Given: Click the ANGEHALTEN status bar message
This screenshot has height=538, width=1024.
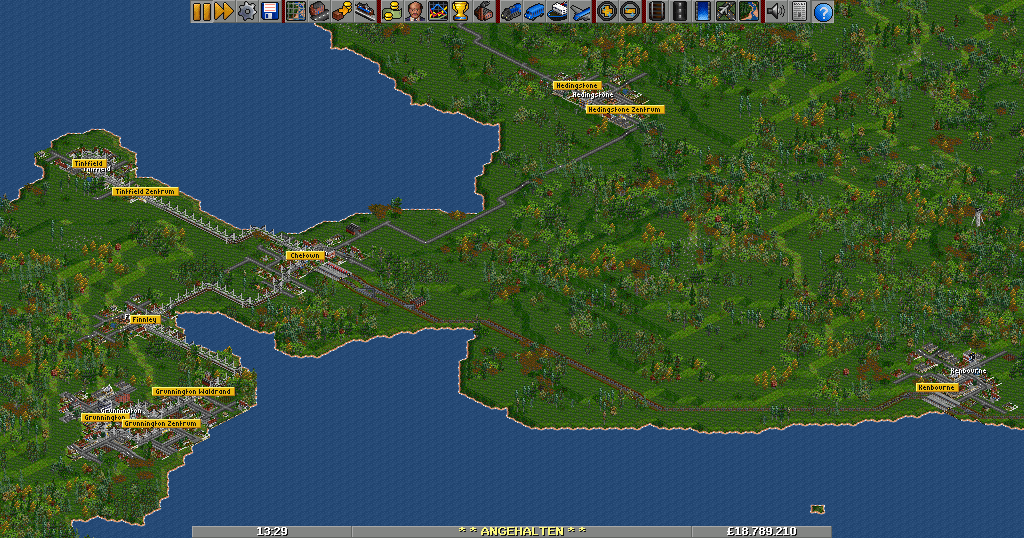Looking at the screenshot, I should point(521,531).
